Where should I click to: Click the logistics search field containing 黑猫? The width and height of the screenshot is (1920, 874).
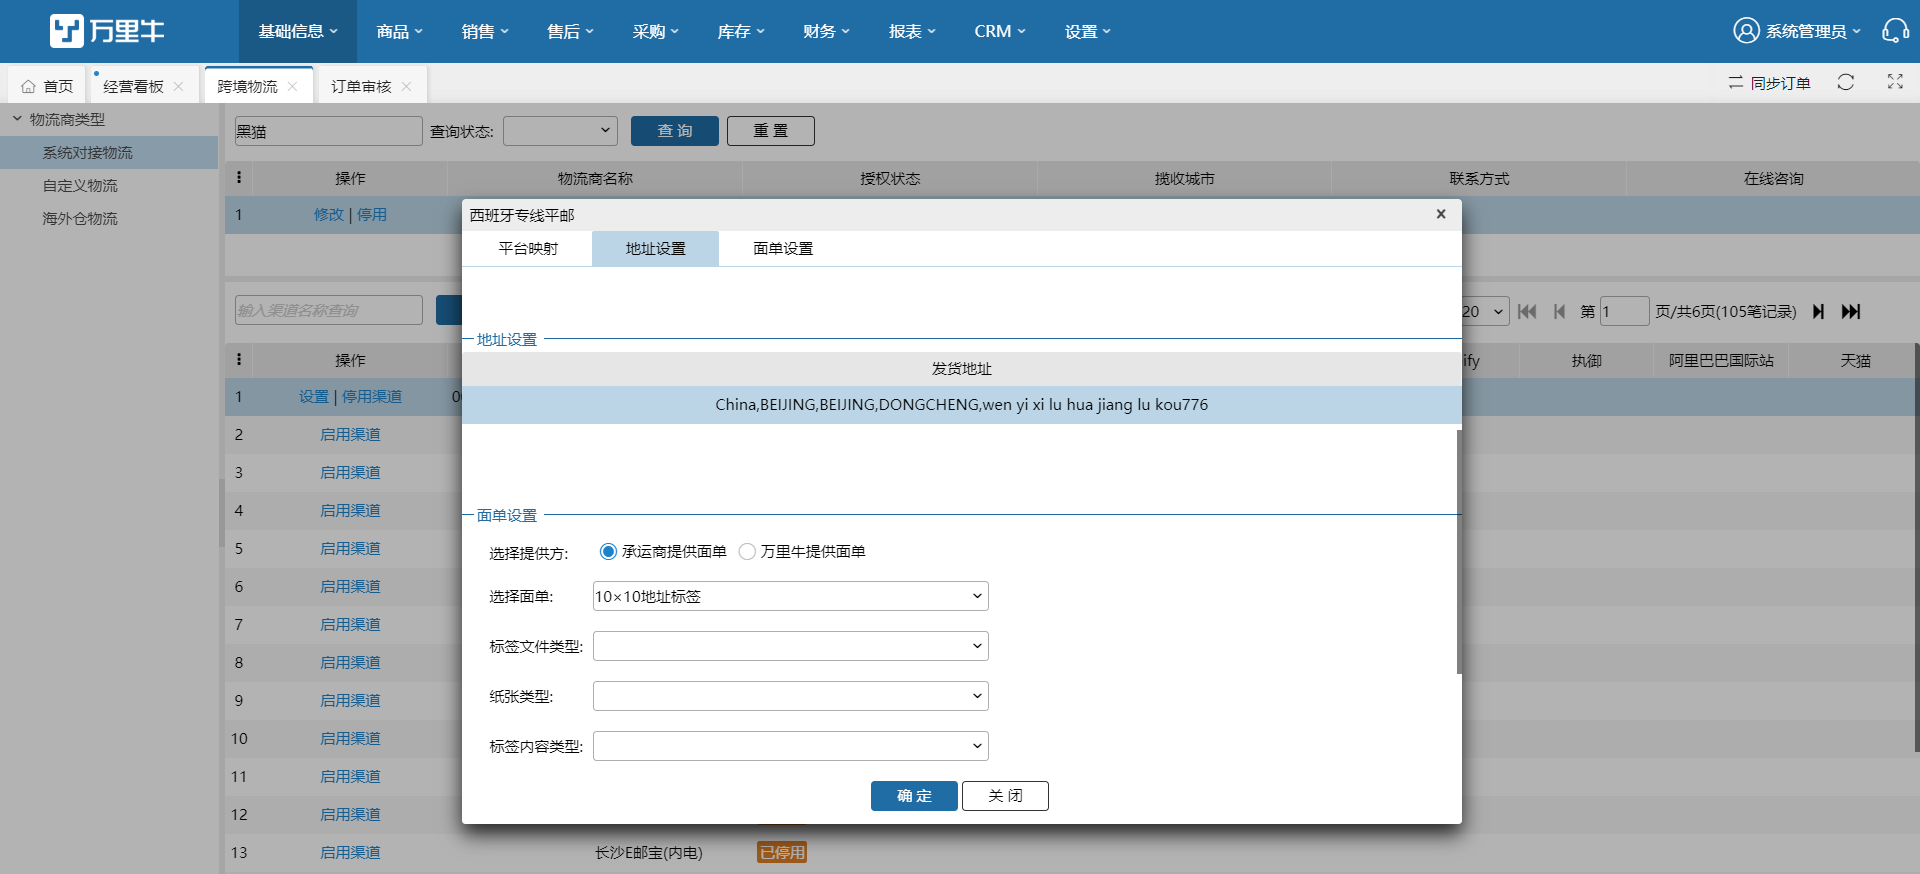tap(328, 131)
